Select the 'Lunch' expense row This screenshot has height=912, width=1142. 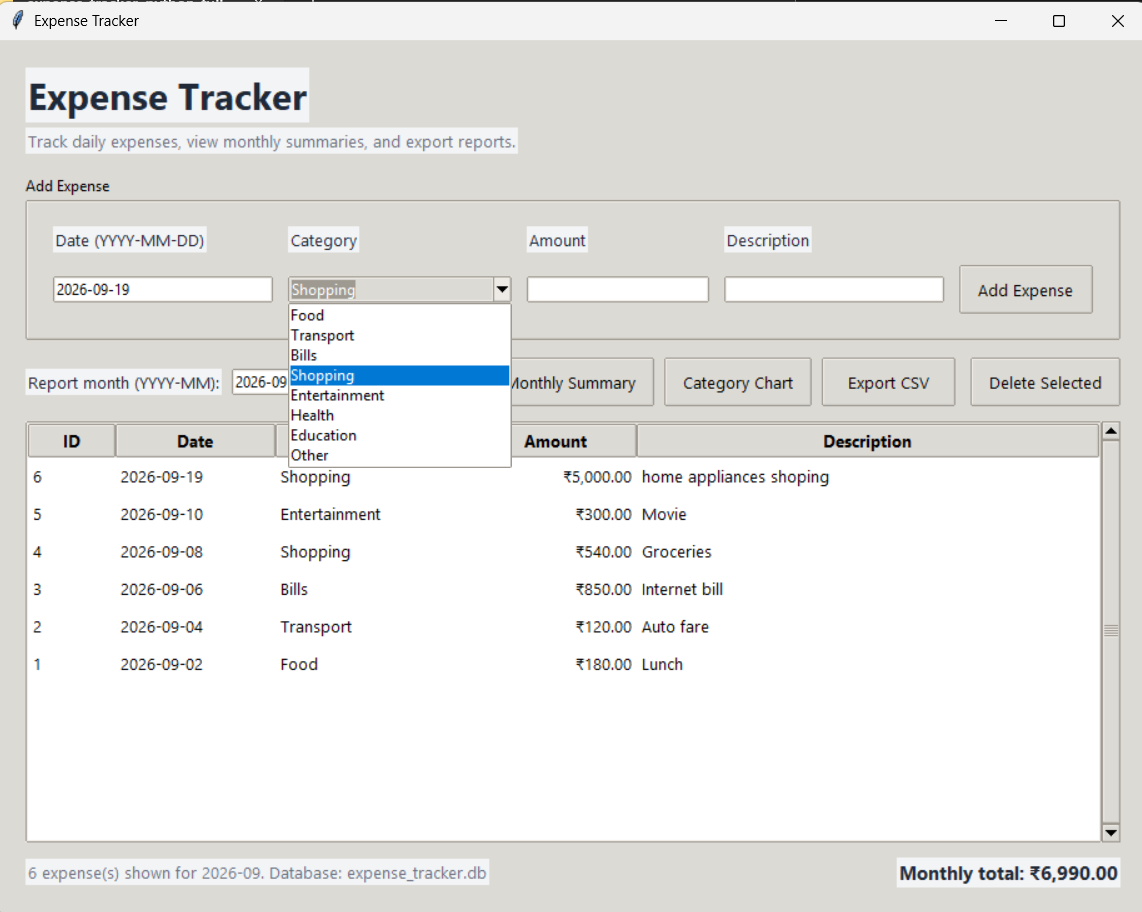563,664
